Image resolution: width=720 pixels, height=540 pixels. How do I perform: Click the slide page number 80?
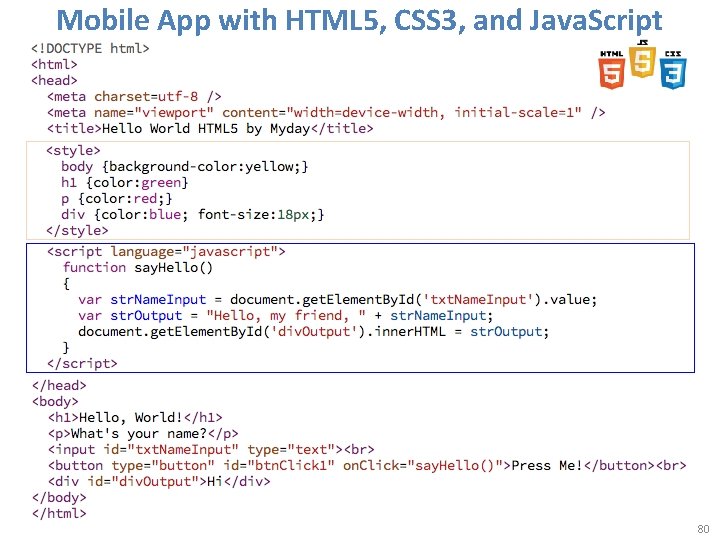pos(703,529)
